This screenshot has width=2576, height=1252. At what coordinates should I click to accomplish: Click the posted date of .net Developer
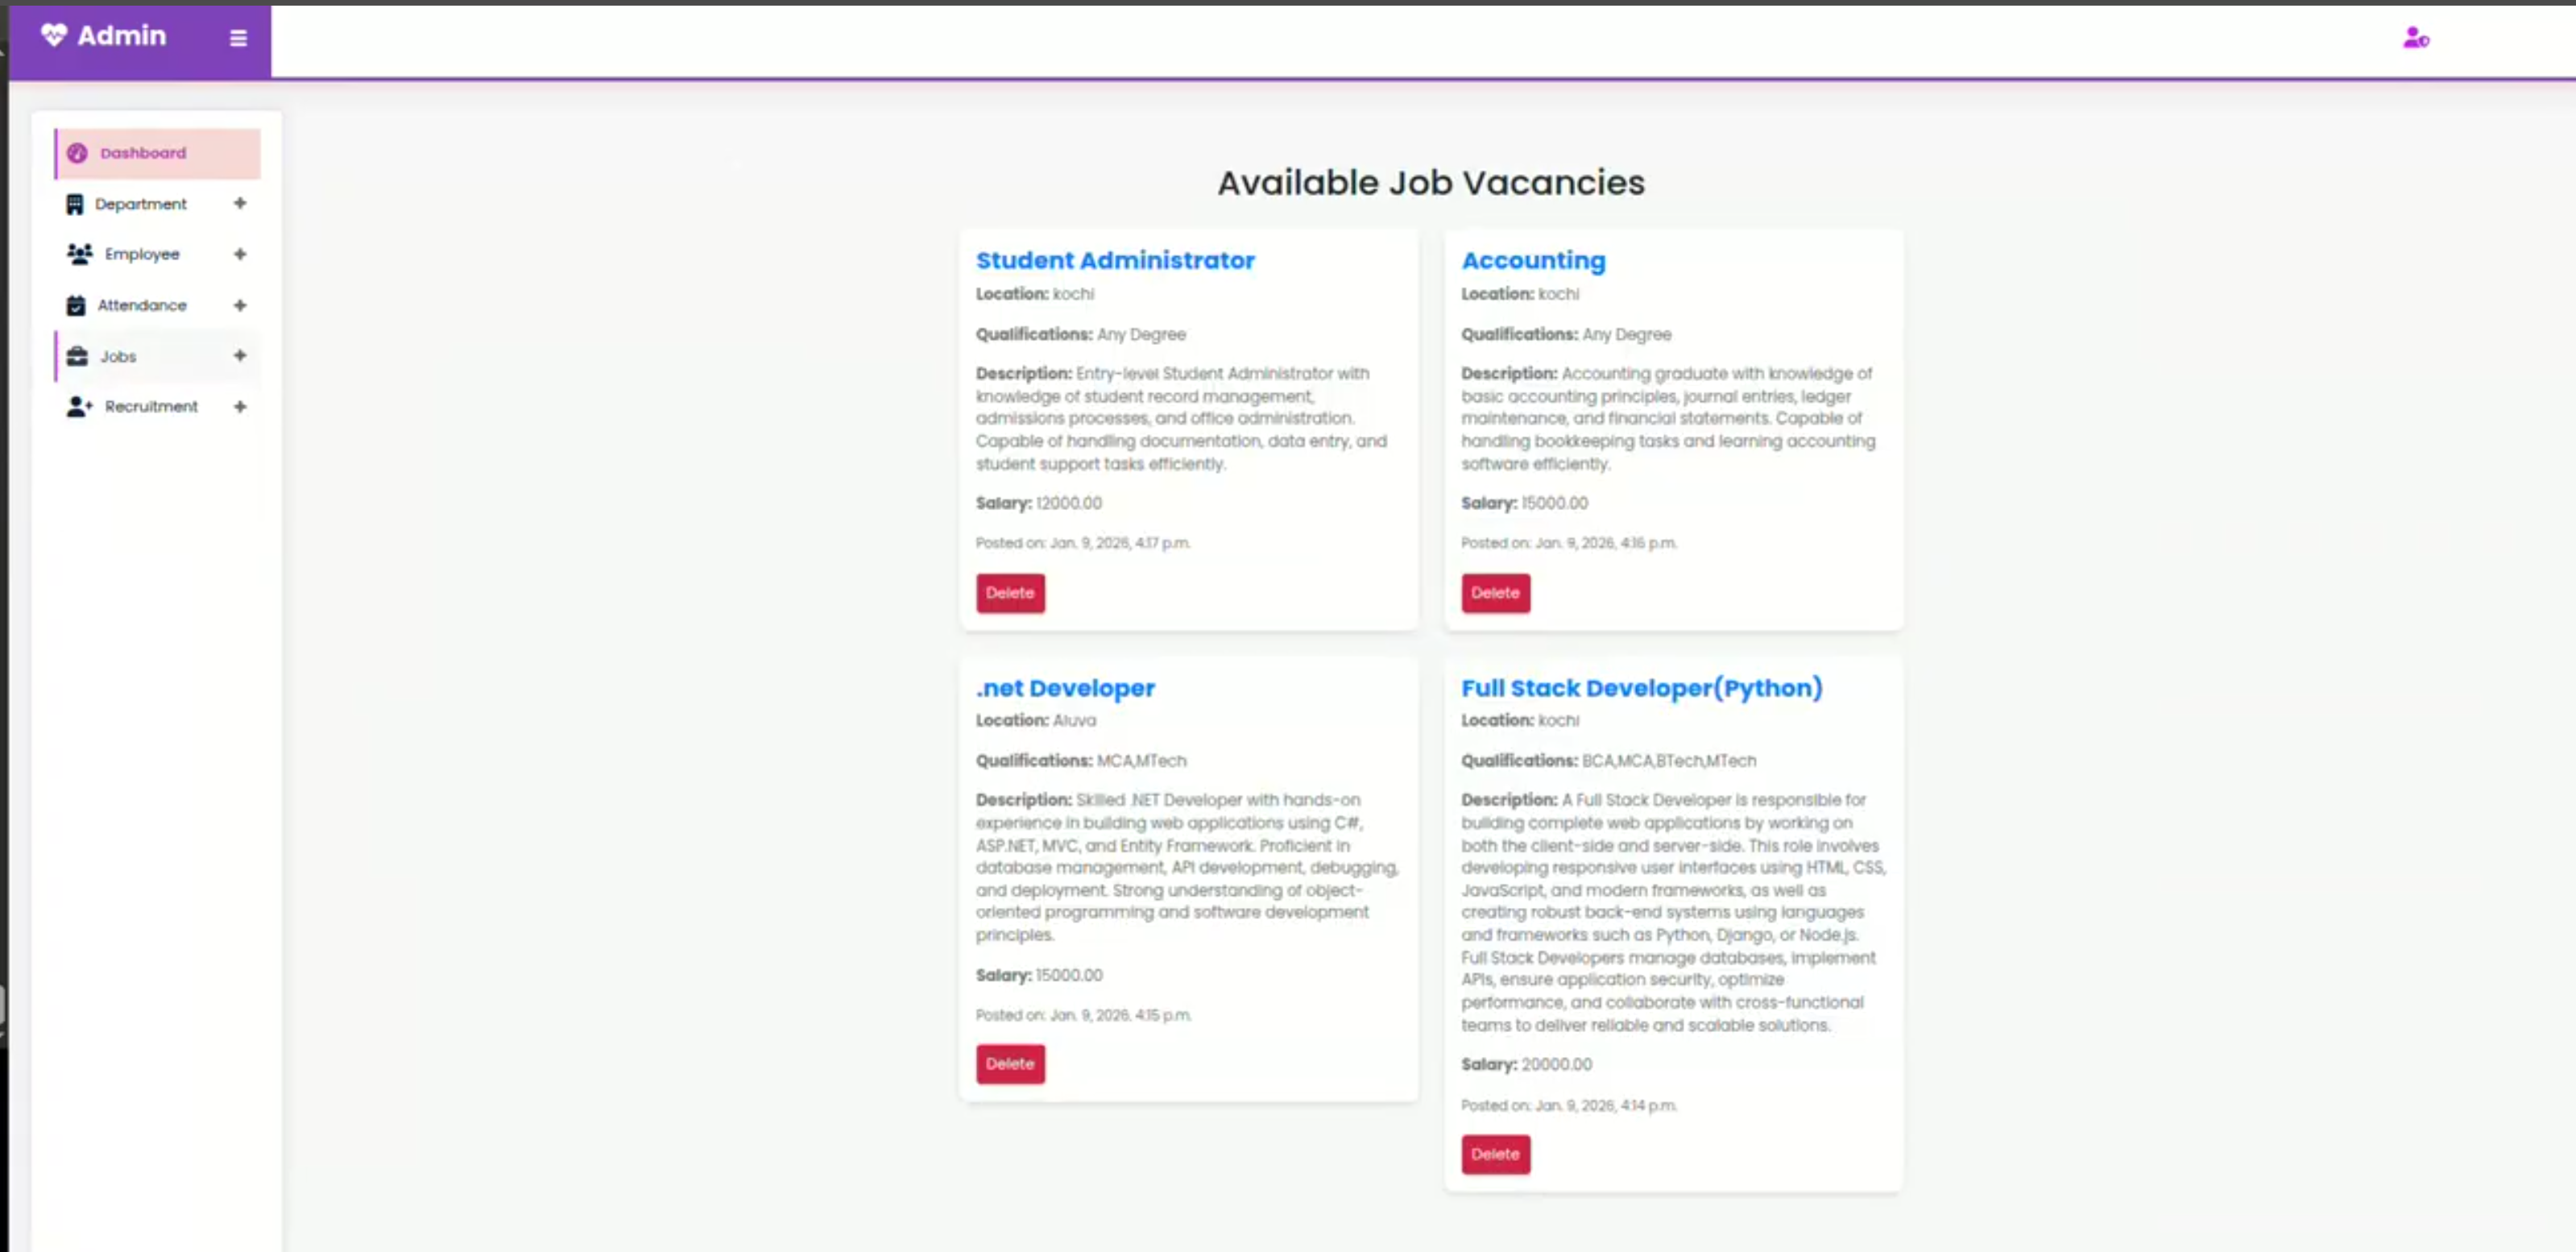tap(1083, 1015)
